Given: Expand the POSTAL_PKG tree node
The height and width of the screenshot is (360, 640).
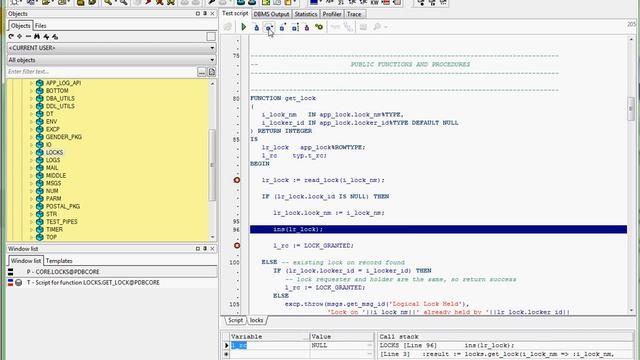Looking at the screenshot, I should 31,207.
